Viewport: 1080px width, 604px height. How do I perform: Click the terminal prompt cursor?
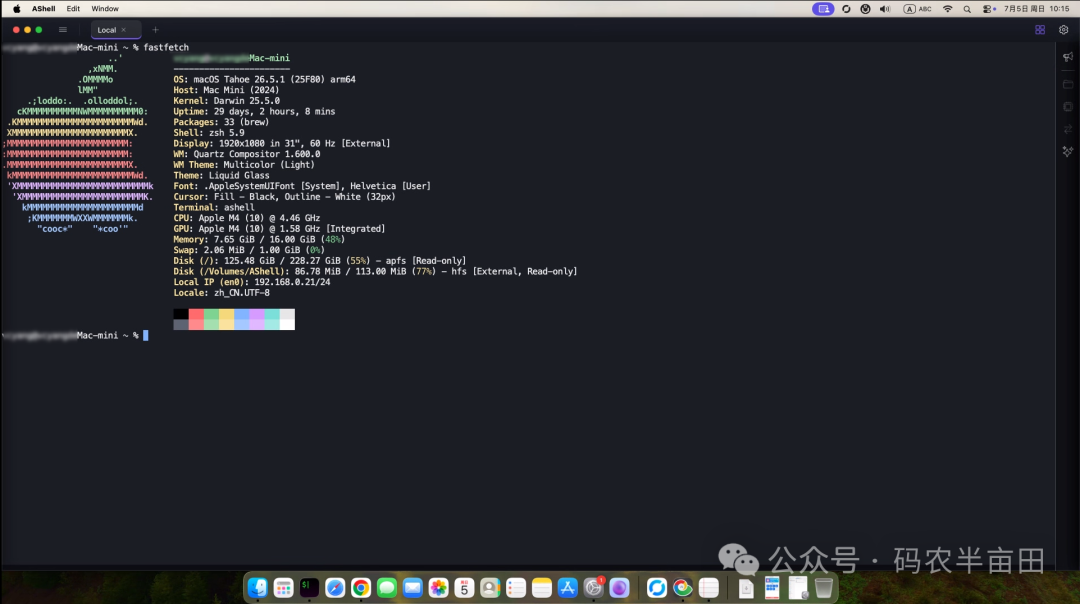point(145,335)
